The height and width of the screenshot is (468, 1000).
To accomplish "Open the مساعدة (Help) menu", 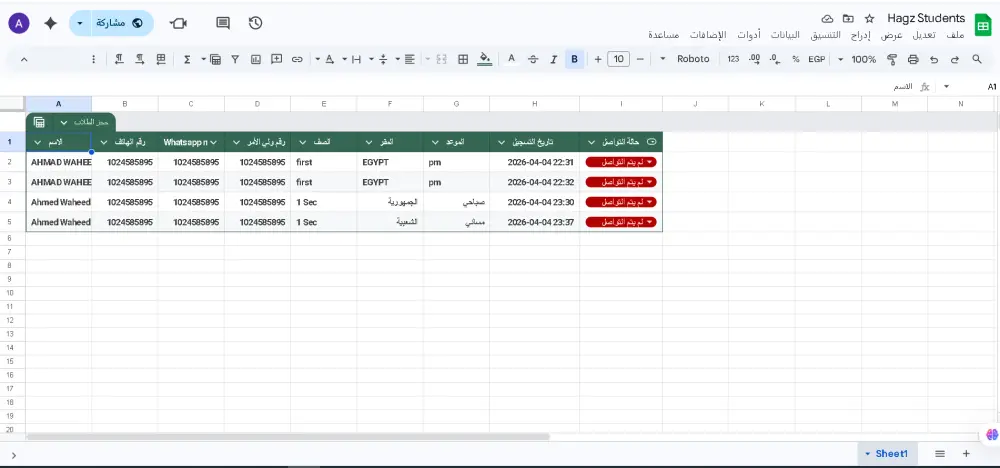I will point(663,35).
